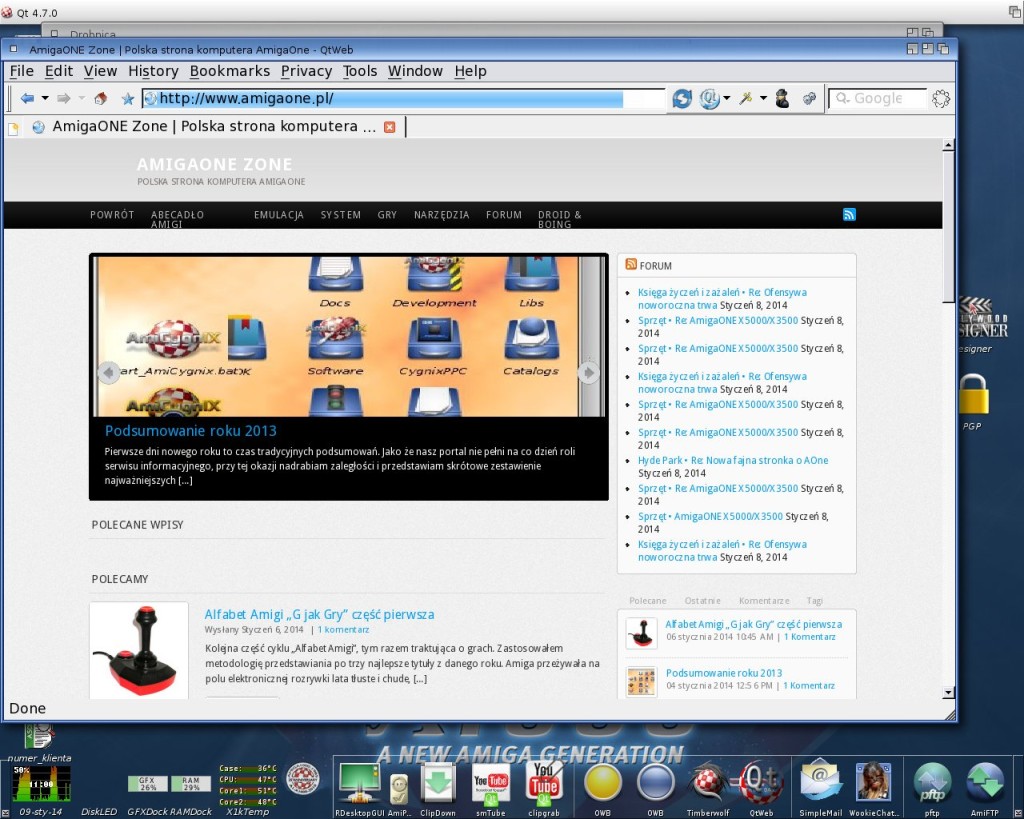Screen dimensions: 1024x819
Task: Open FORUM in site navigation
Action: 504,215
